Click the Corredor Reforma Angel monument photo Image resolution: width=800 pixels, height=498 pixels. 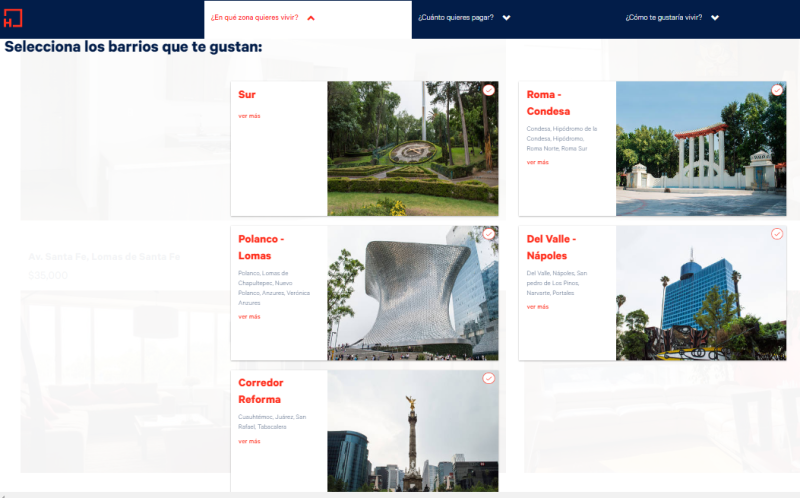(x=412, y=432)
